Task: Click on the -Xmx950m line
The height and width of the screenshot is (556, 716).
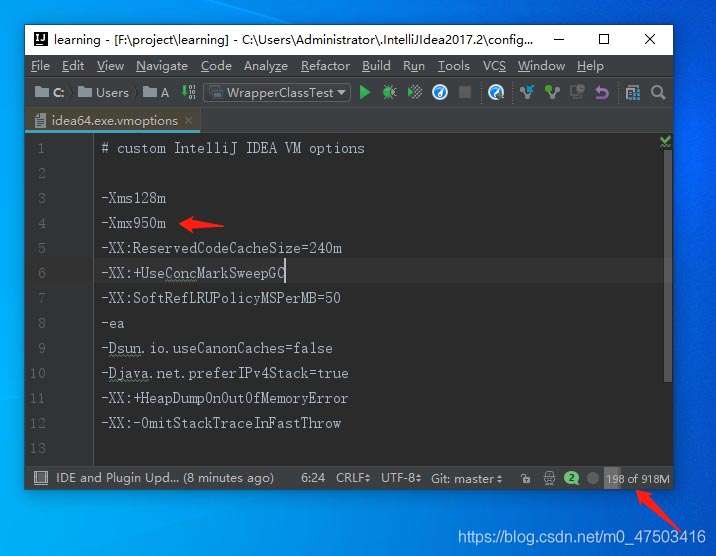Action: (x=133, y=223)
